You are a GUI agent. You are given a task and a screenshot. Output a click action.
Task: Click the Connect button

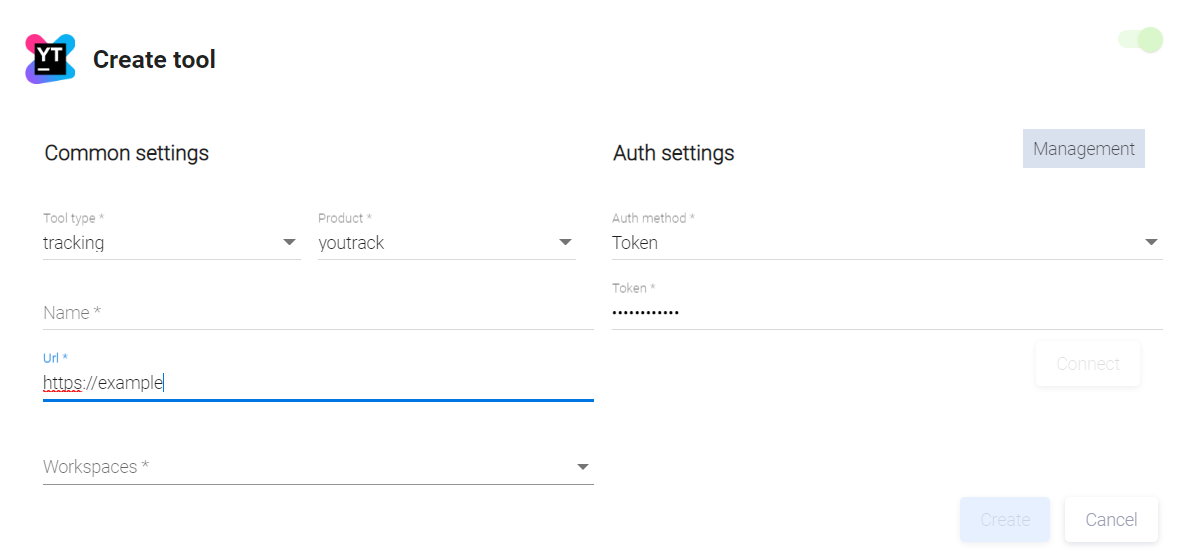pos(1087,364)
